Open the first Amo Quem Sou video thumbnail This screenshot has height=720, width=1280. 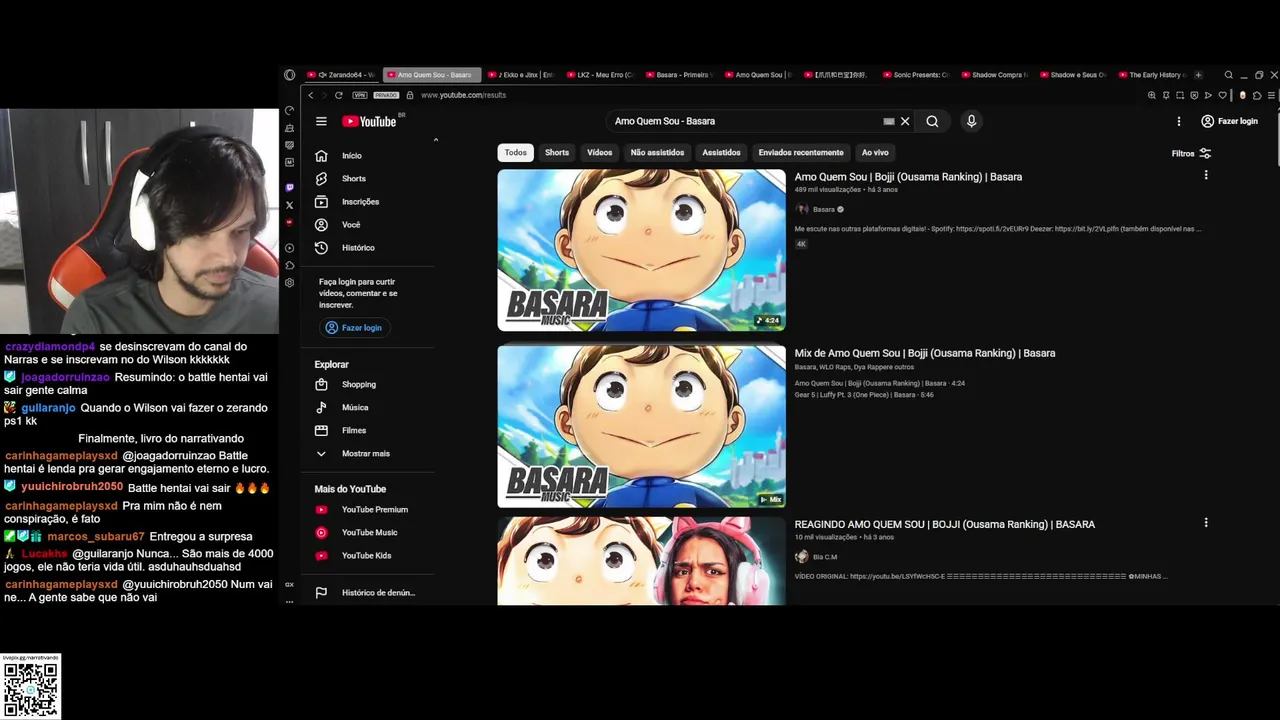coord(642,250)
